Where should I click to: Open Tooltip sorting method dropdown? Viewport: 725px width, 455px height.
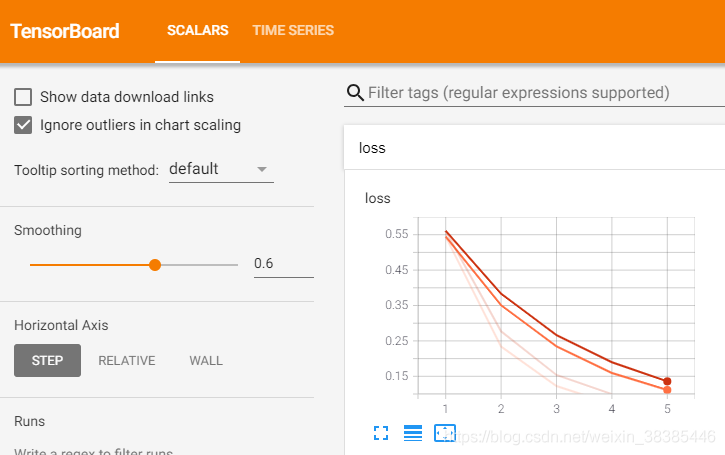point(220,169)
